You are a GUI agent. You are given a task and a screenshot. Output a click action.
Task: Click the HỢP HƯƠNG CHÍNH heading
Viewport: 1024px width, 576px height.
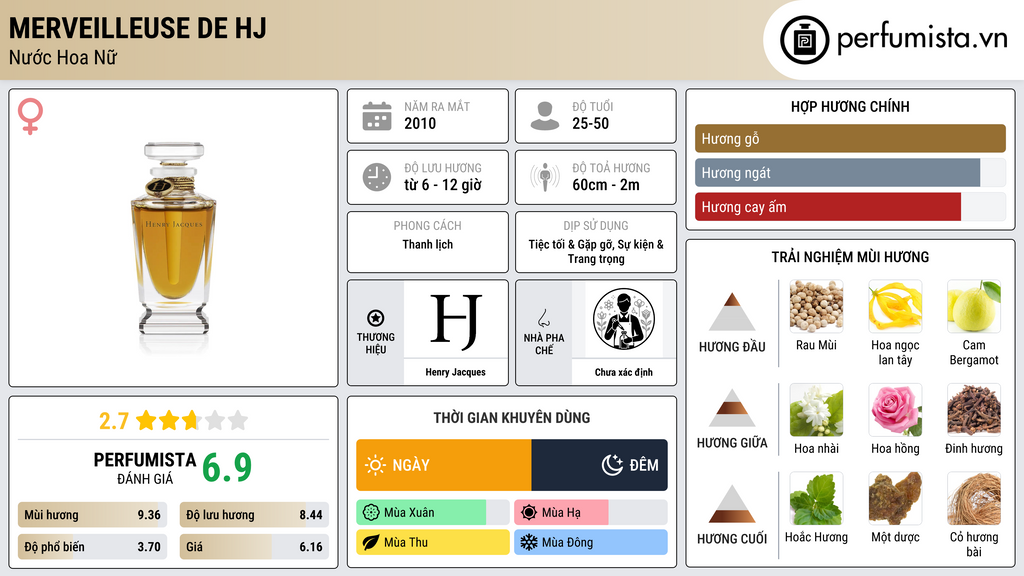pos(850,106)
